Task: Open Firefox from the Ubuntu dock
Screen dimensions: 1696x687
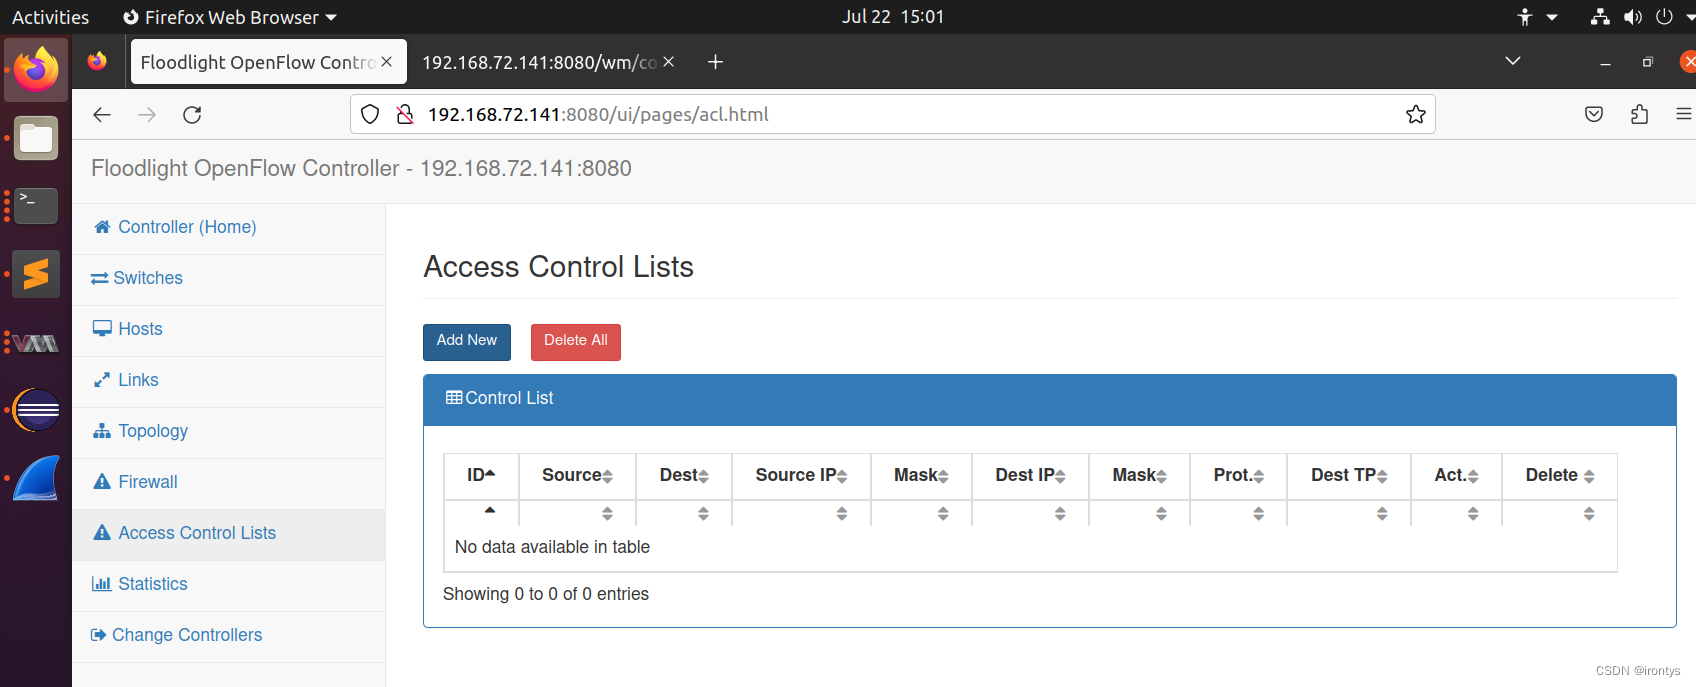Action: pos(36,69)
